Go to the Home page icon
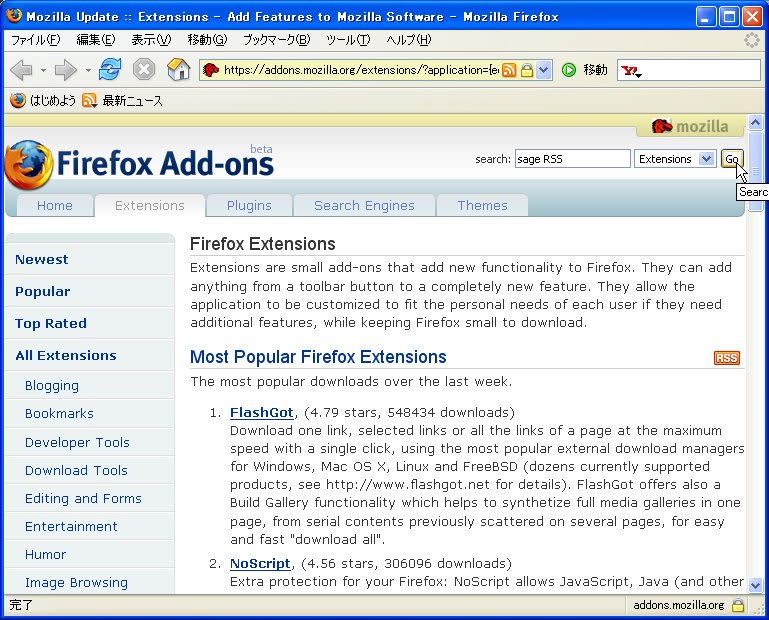 click(x=179, y=70)
